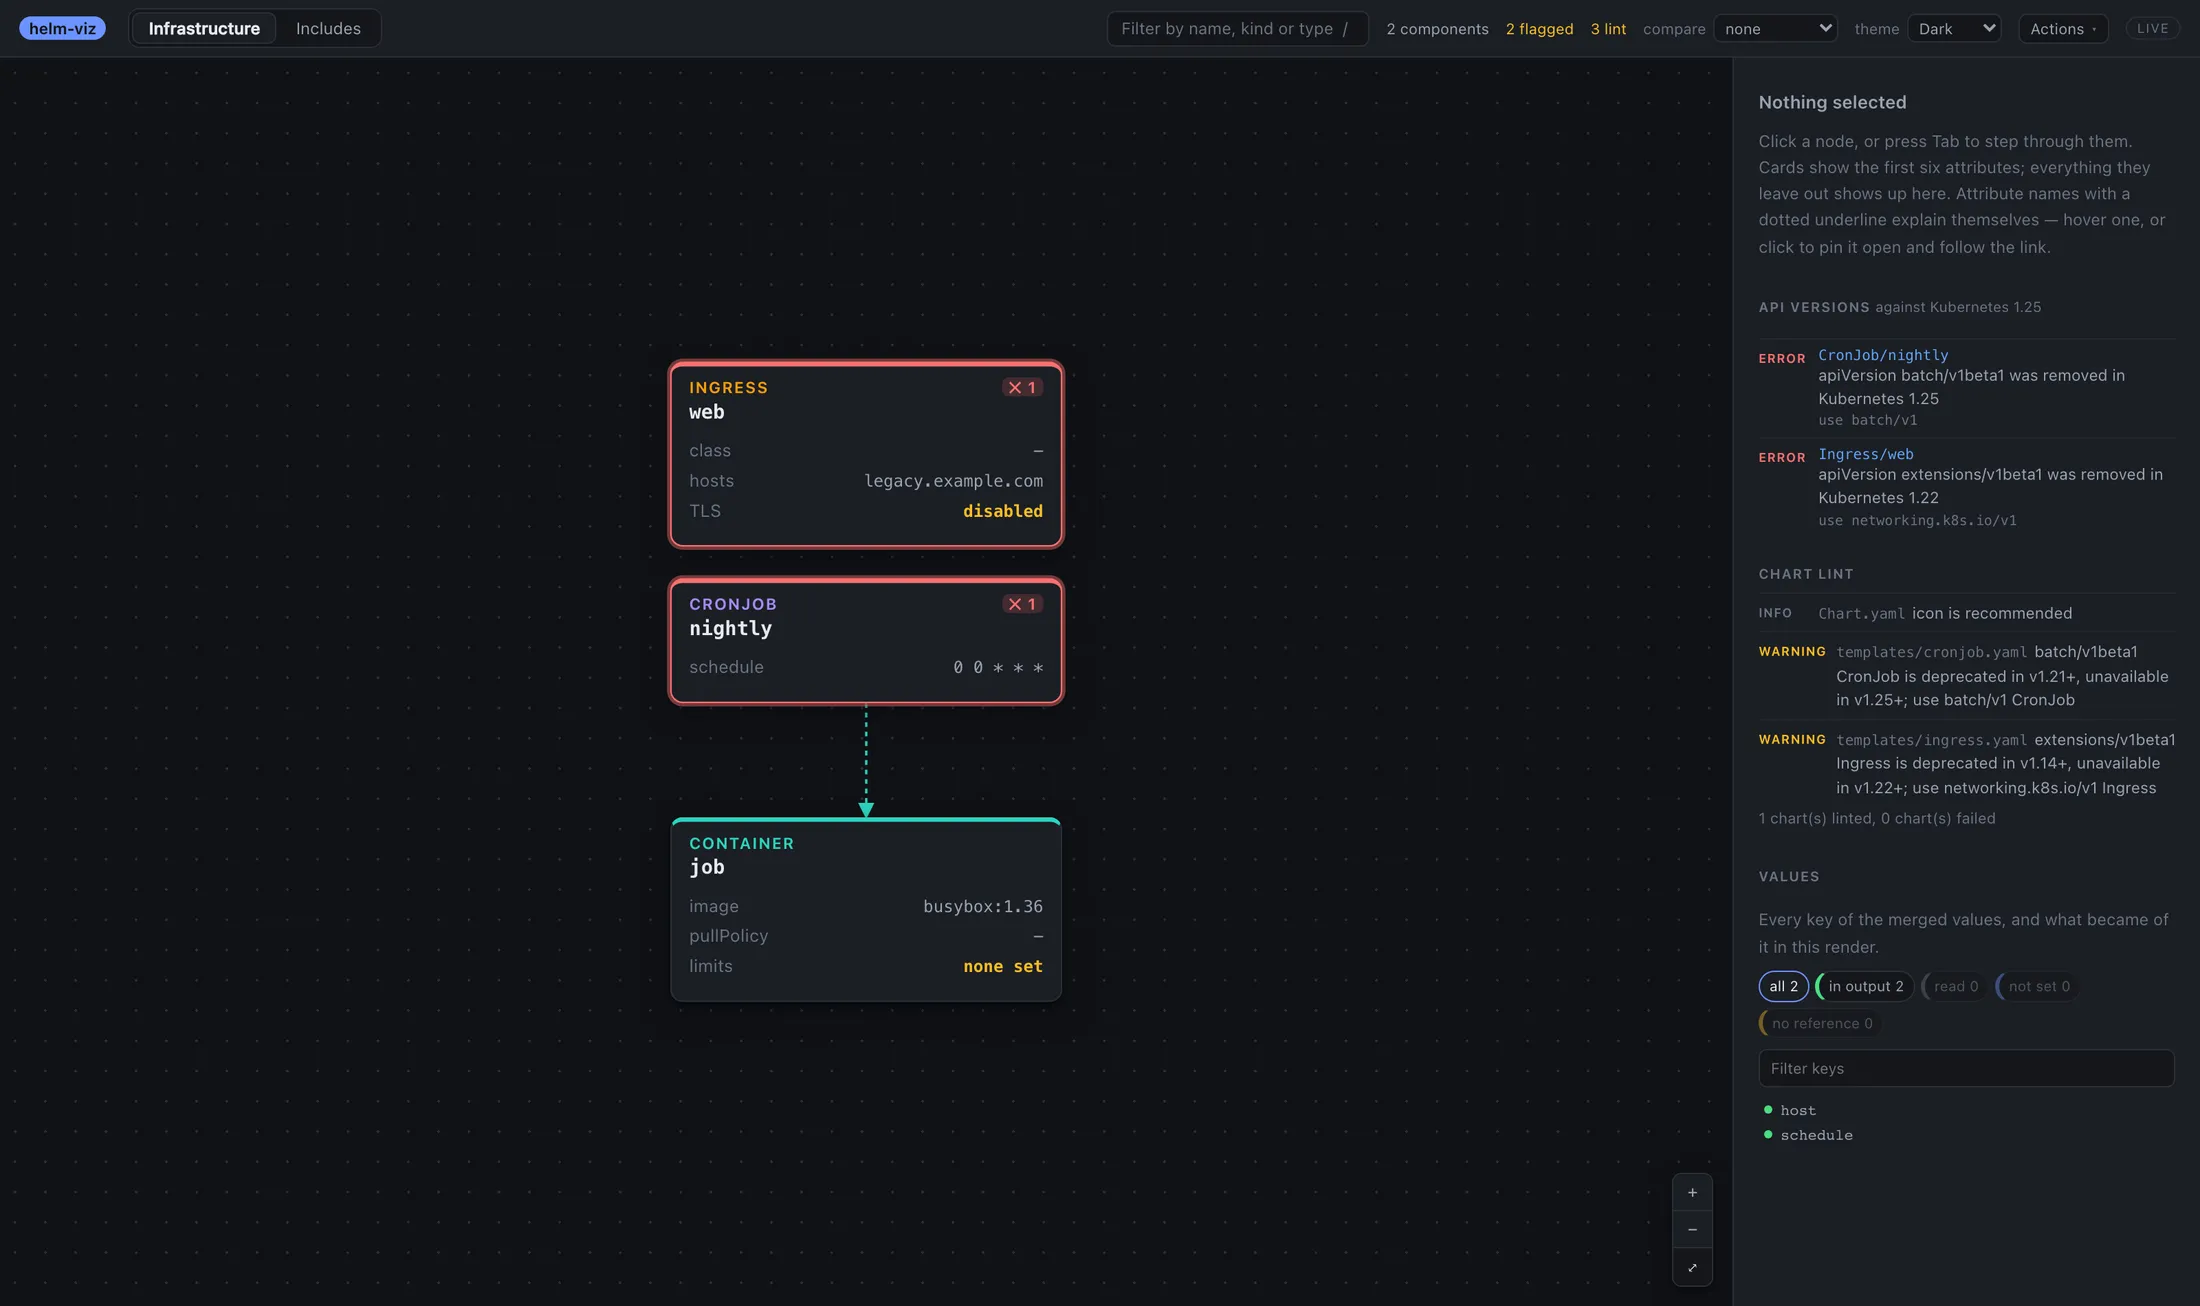Viewport: 2200px width, 1306px height.
Task: Switch to the Includes tab
Action: (x=328, y=28)
